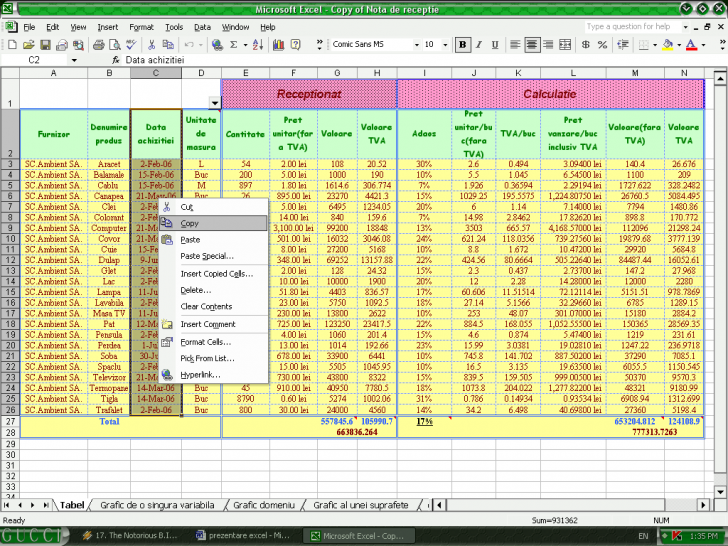728x546 pixels.
Task: Open help question box dropdown arrow
Action: point(685,27)
